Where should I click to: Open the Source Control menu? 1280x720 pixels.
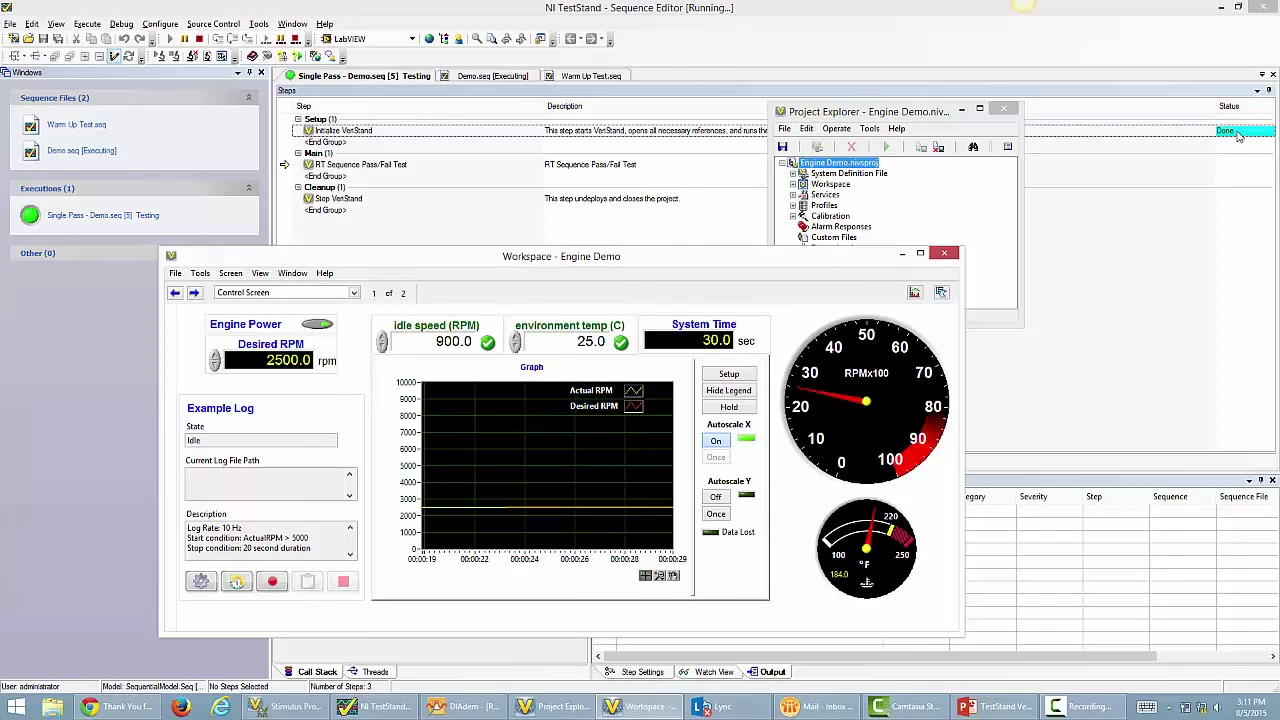213,24
